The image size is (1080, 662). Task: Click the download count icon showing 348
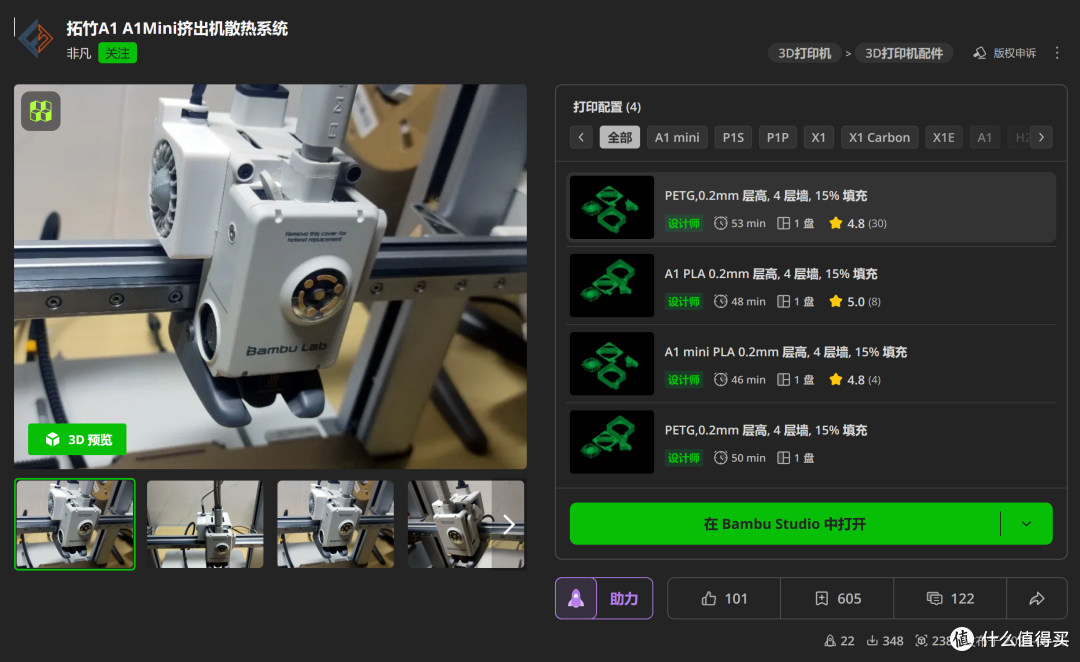point(872,641)
